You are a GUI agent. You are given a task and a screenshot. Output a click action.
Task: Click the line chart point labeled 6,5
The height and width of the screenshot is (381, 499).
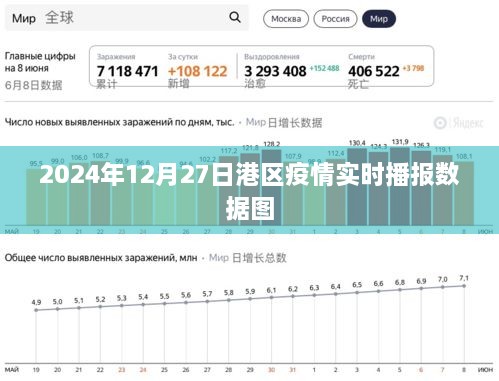pos(357,292)
